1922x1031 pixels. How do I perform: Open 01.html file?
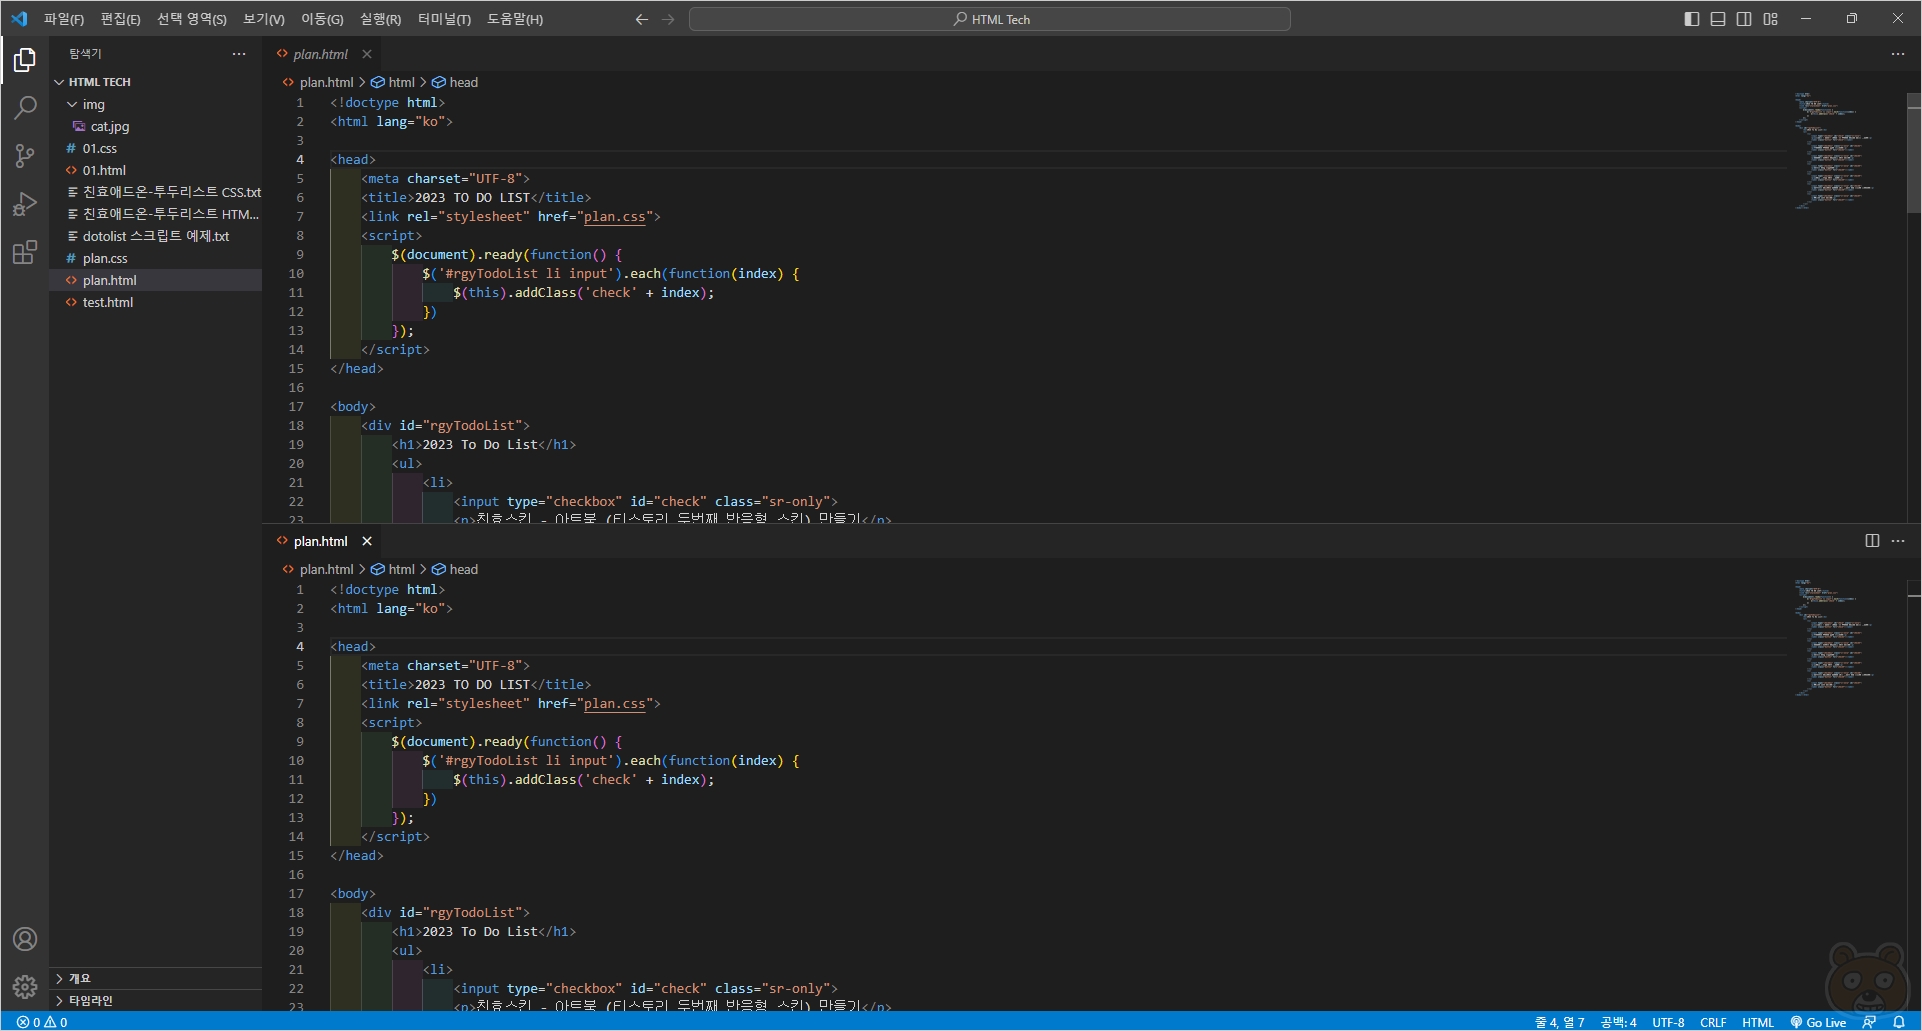click(x=157, y=170)
